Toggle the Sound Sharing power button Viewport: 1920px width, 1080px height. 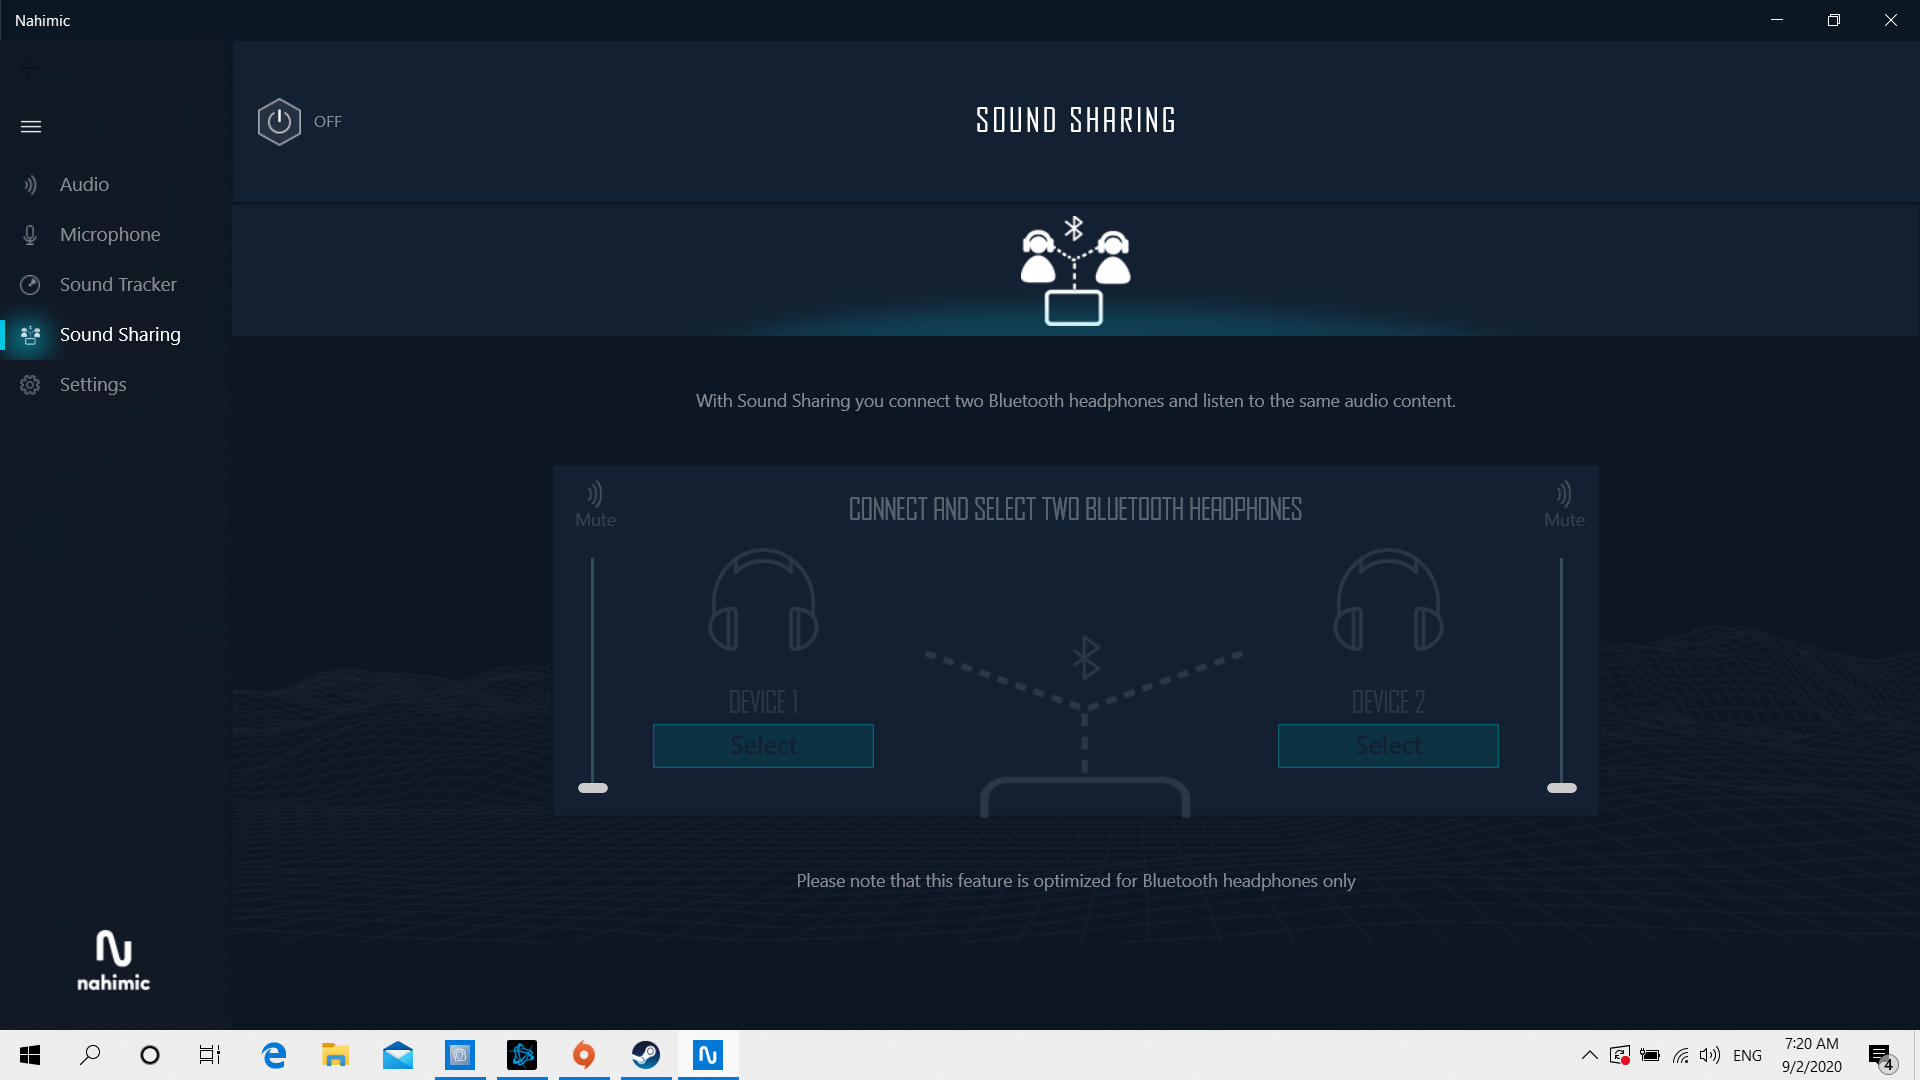pos(279,121)
